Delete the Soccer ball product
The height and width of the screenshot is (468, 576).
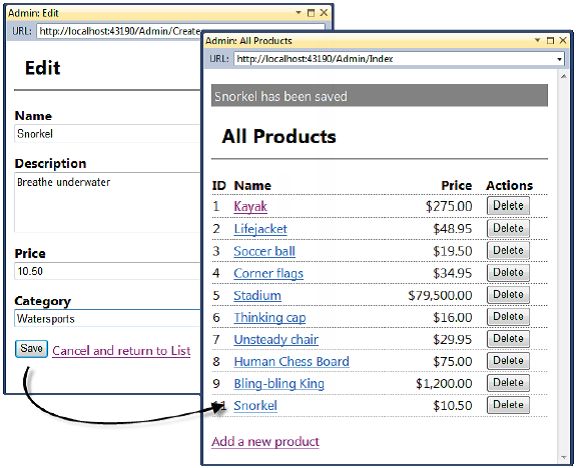(508, 250)
